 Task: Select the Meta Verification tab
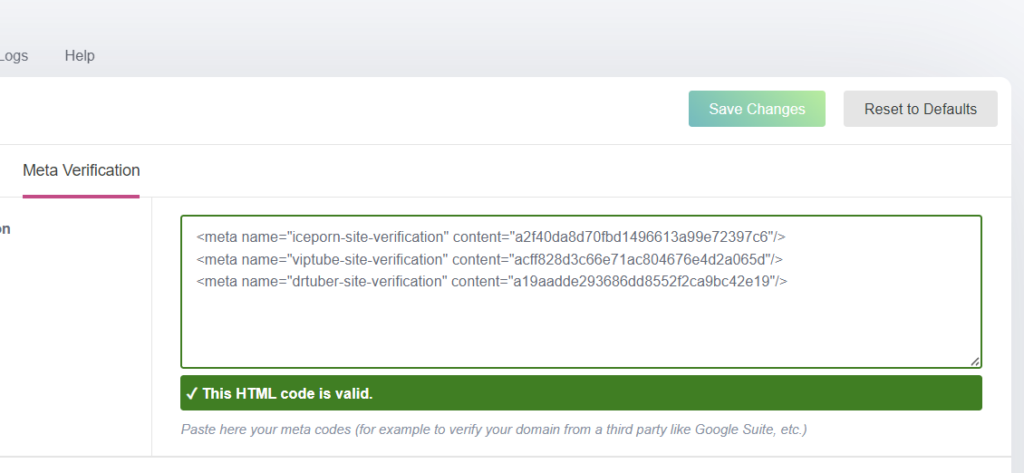81,171
